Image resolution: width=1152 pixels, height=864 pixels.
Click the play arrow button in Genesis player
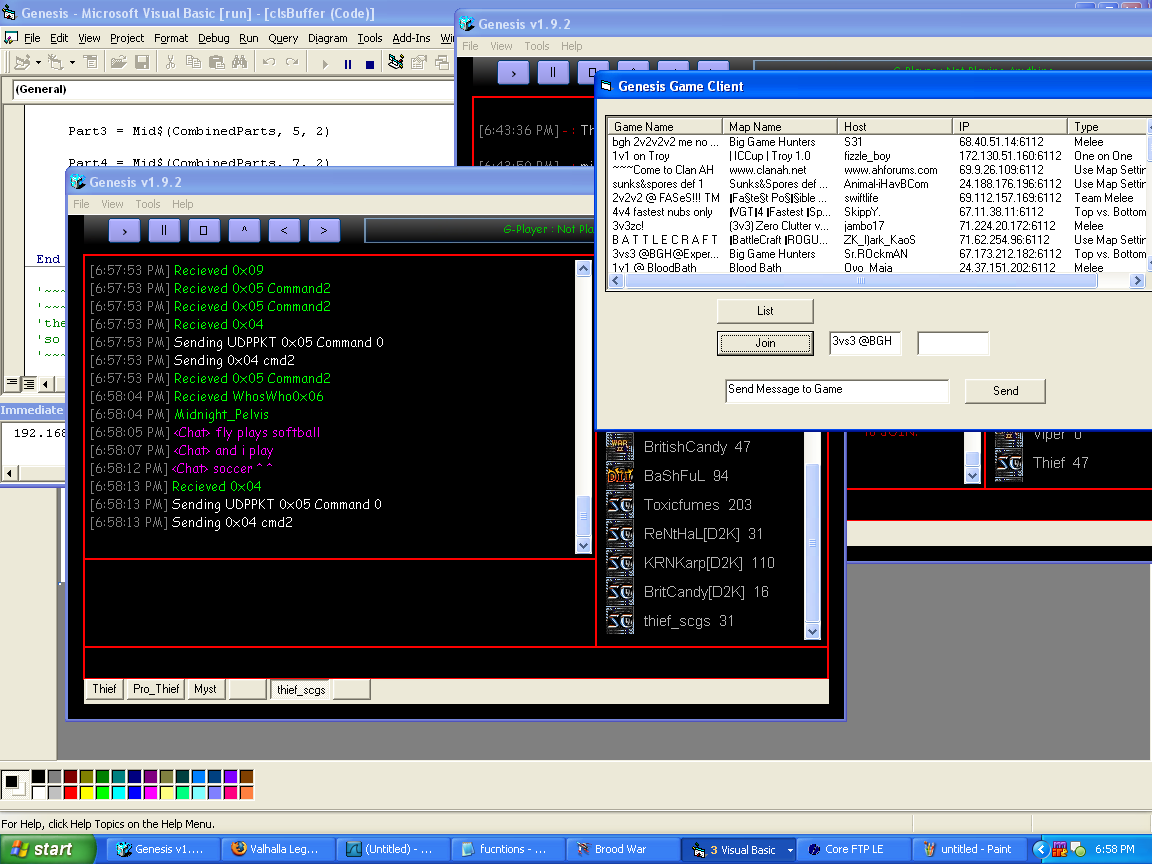[x=124, y=231]
